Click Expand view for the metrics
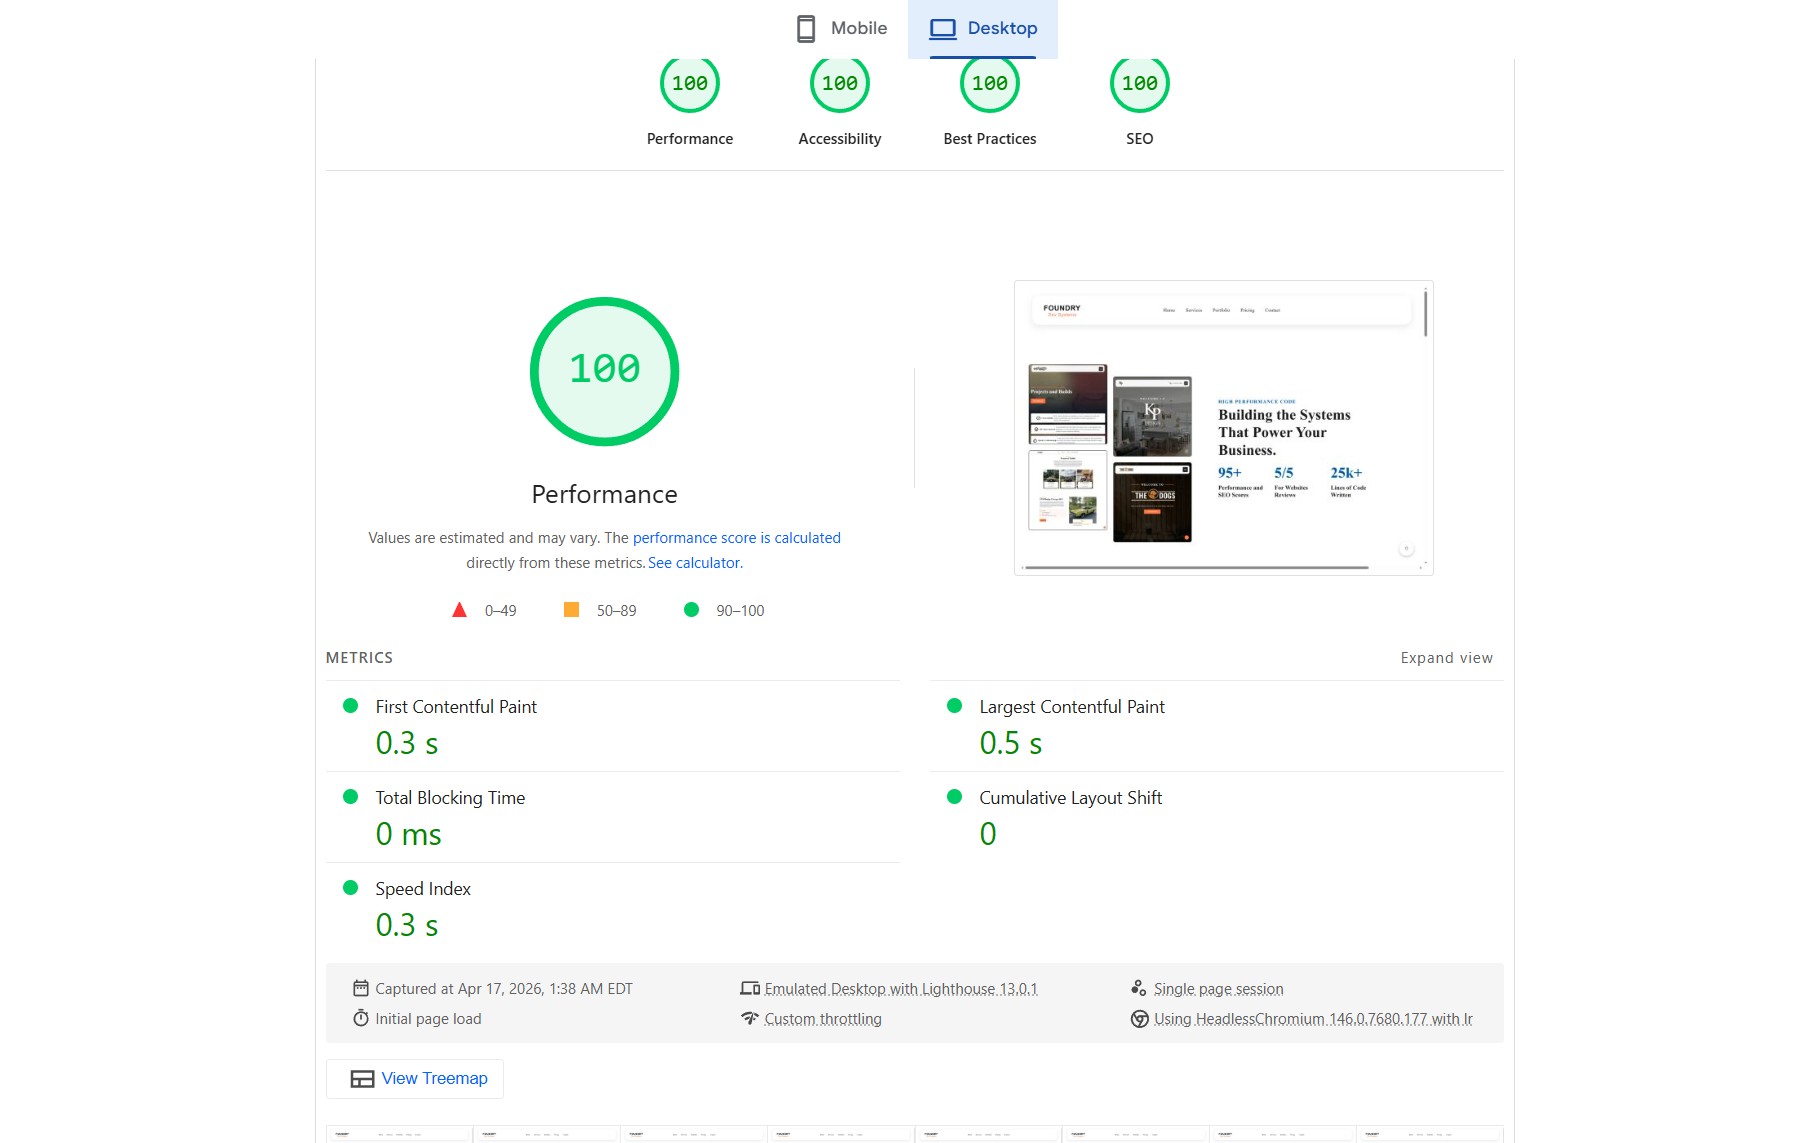 point(1446,658)
